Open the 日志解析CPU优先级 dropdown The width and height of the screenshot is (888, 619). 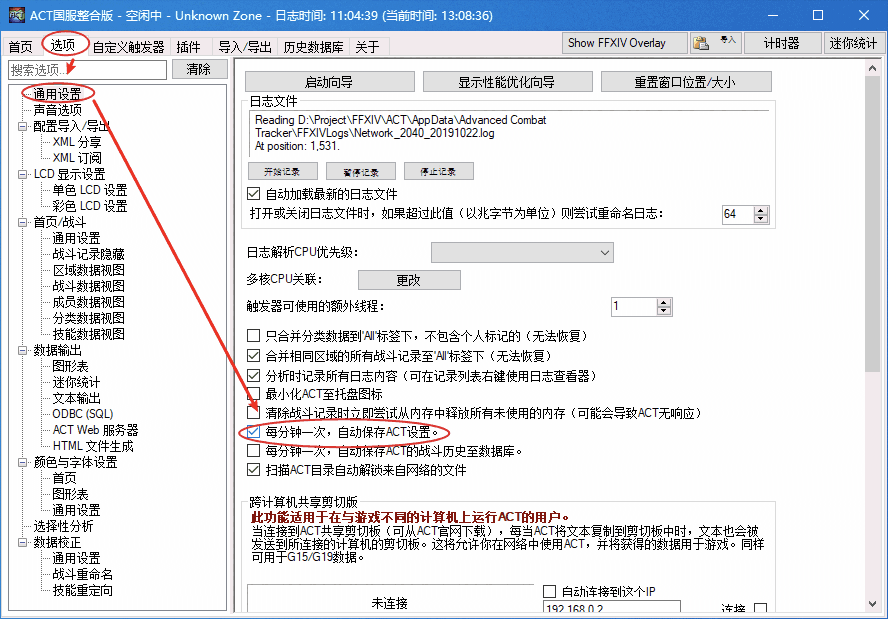coord(522,253)
